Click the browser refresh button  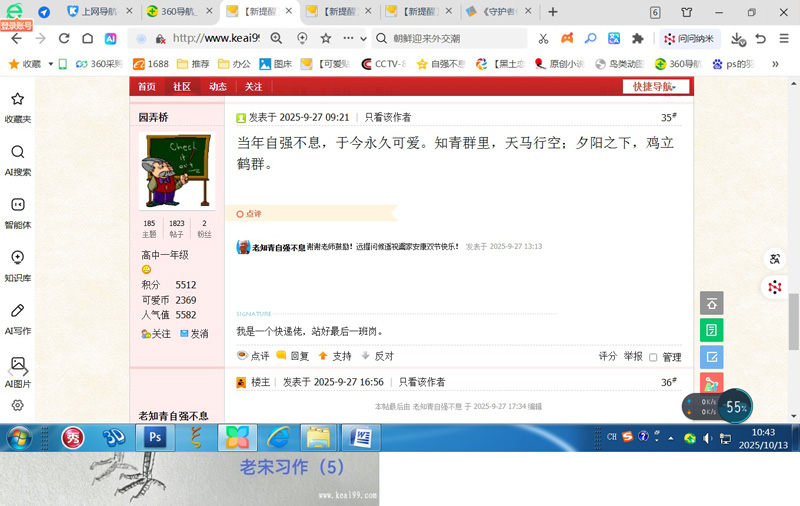pyautogui.click(x=64, y=38)
